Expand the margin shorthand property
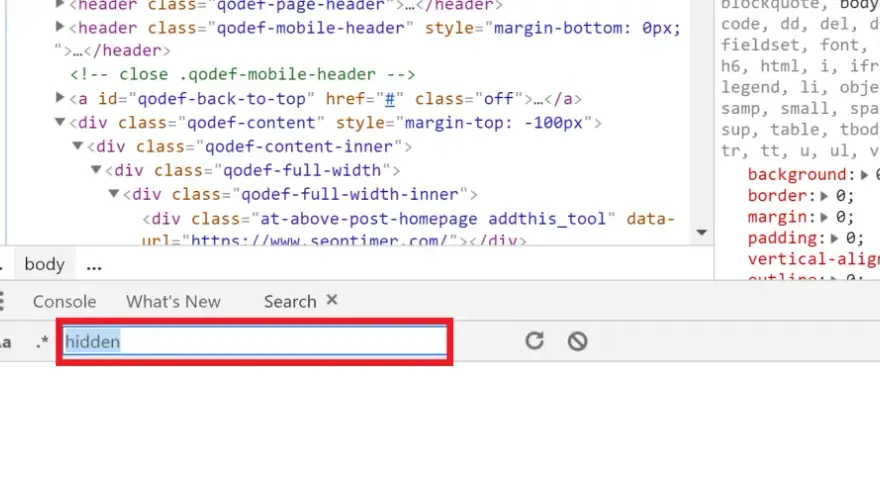The height and width of the screenshot is (480, 880). click(x=824, y=217)
